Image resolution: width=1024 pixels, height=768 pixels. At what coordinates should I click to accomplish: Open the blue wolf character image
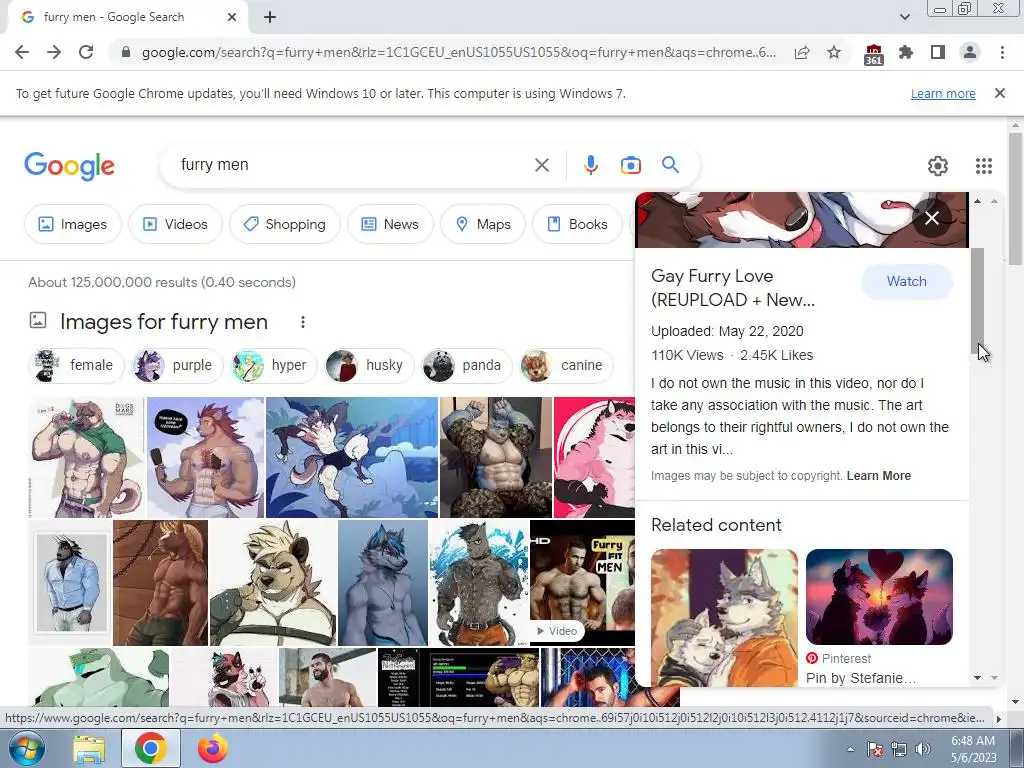[383, 583]
